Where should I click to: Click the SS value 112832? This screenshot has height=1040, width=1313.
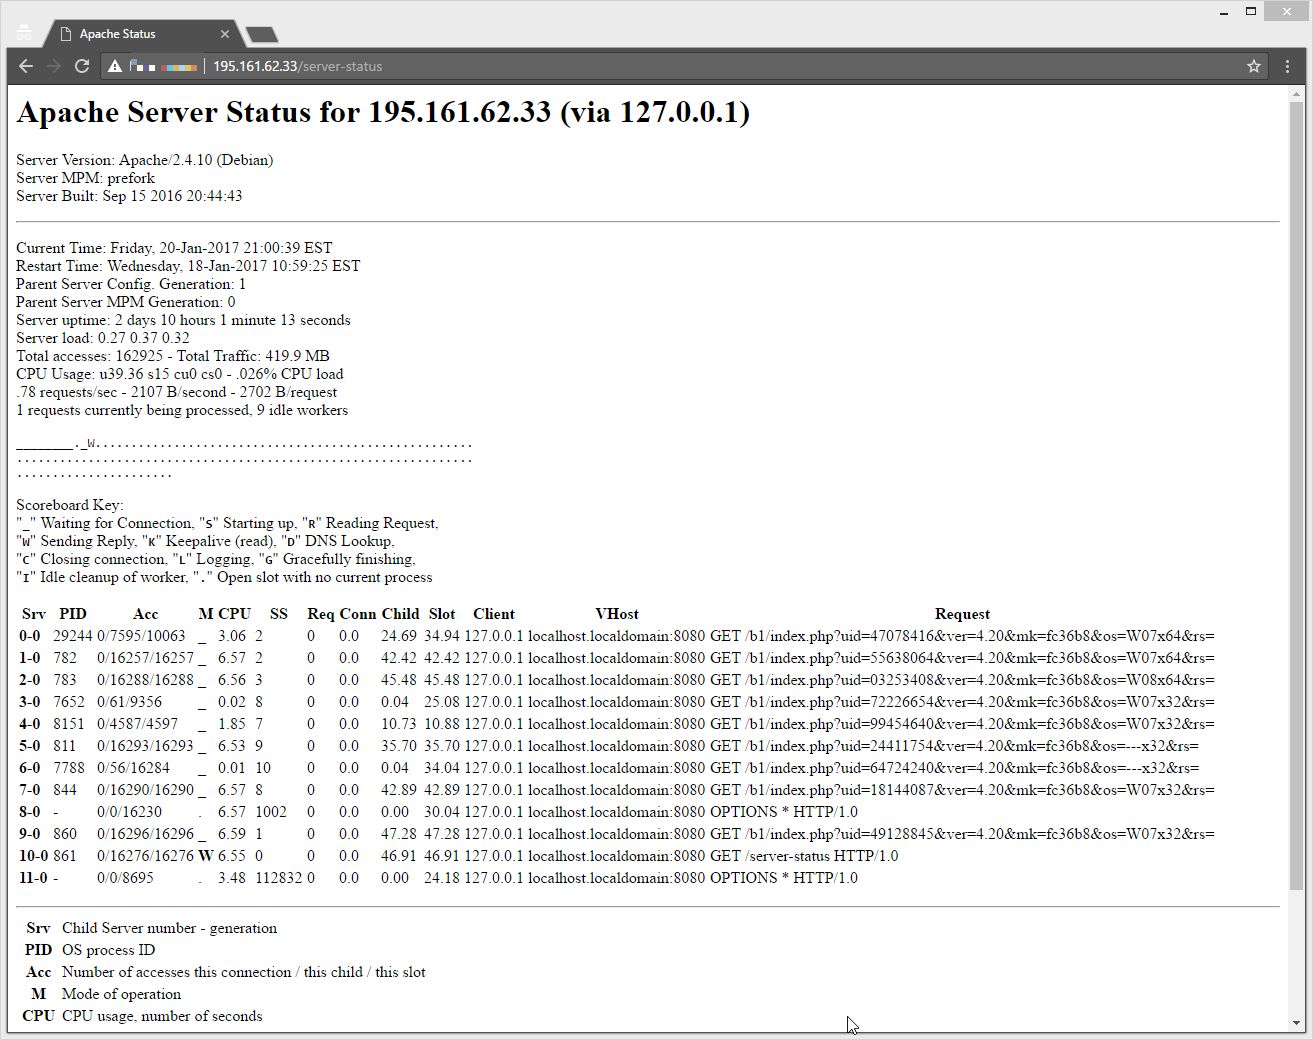coord(278,878)
